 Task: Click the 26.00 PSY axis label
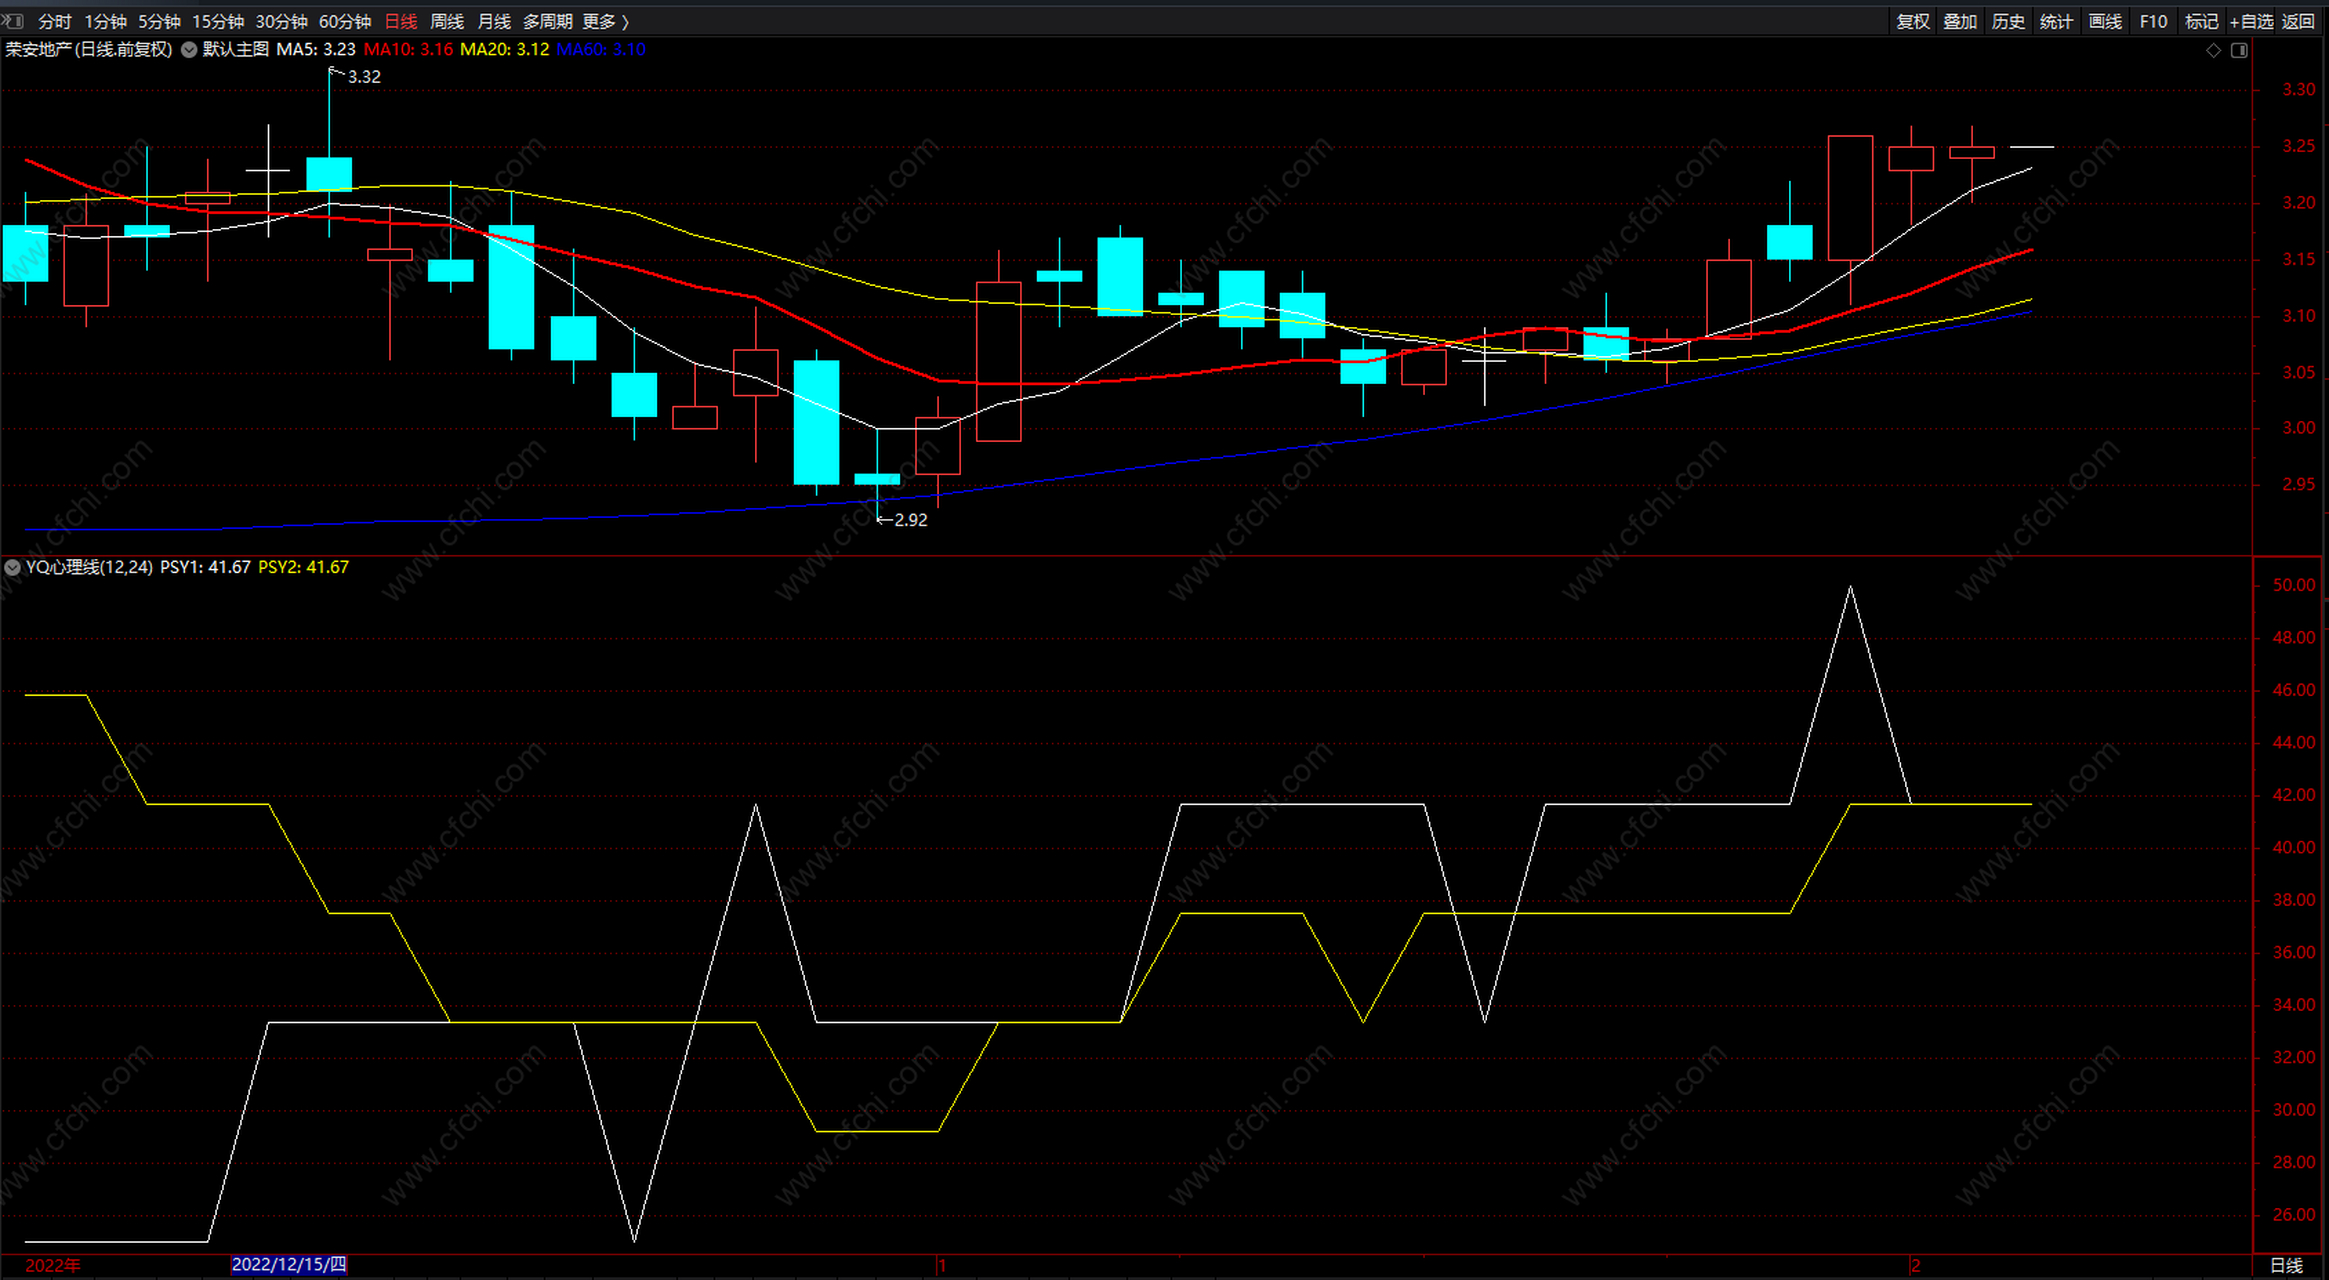point(2294,1214)
